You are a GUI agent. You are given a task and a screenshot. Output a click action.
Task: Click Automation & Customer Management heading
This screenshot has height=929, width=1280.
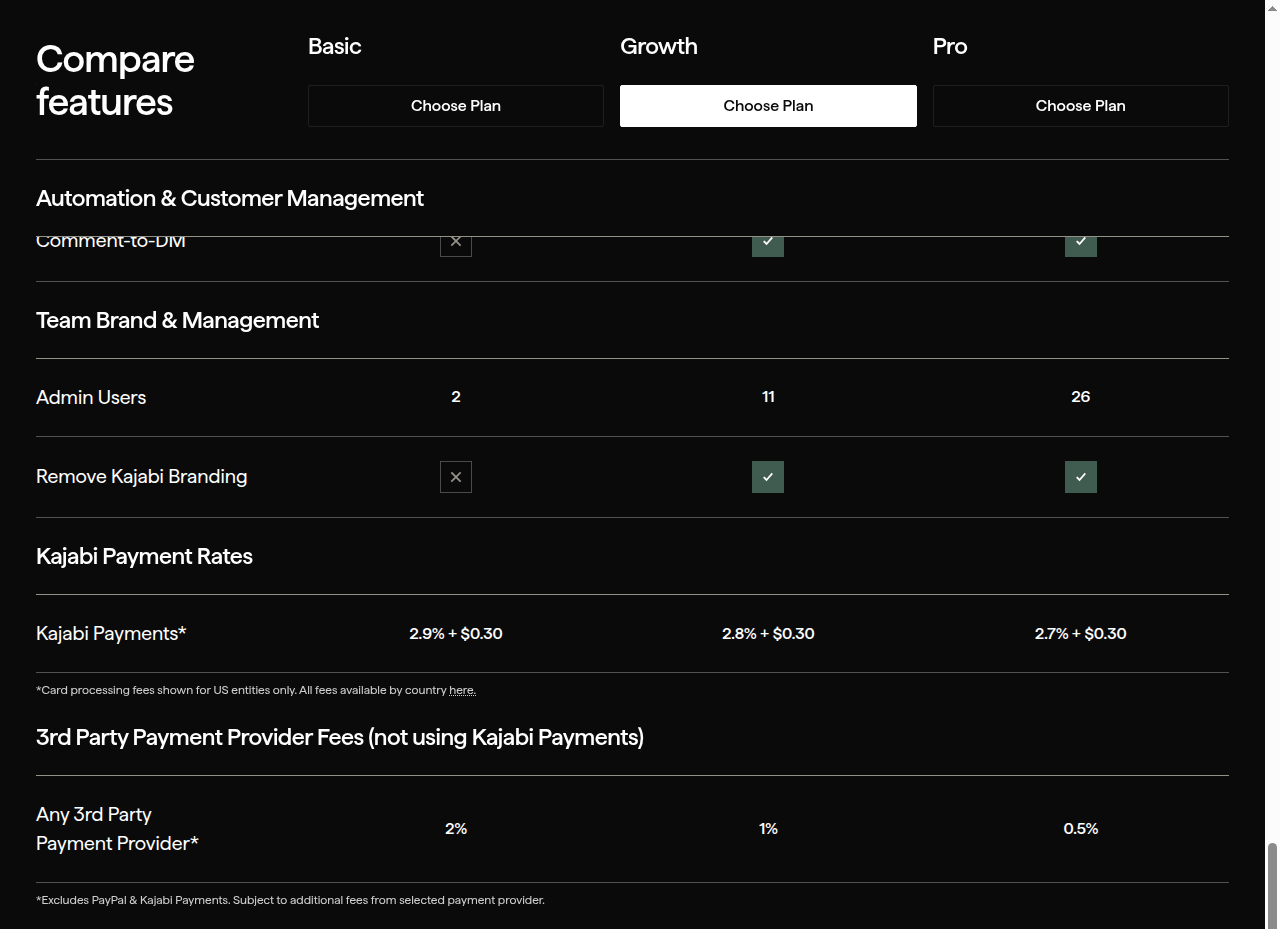(x=230, y=198)
